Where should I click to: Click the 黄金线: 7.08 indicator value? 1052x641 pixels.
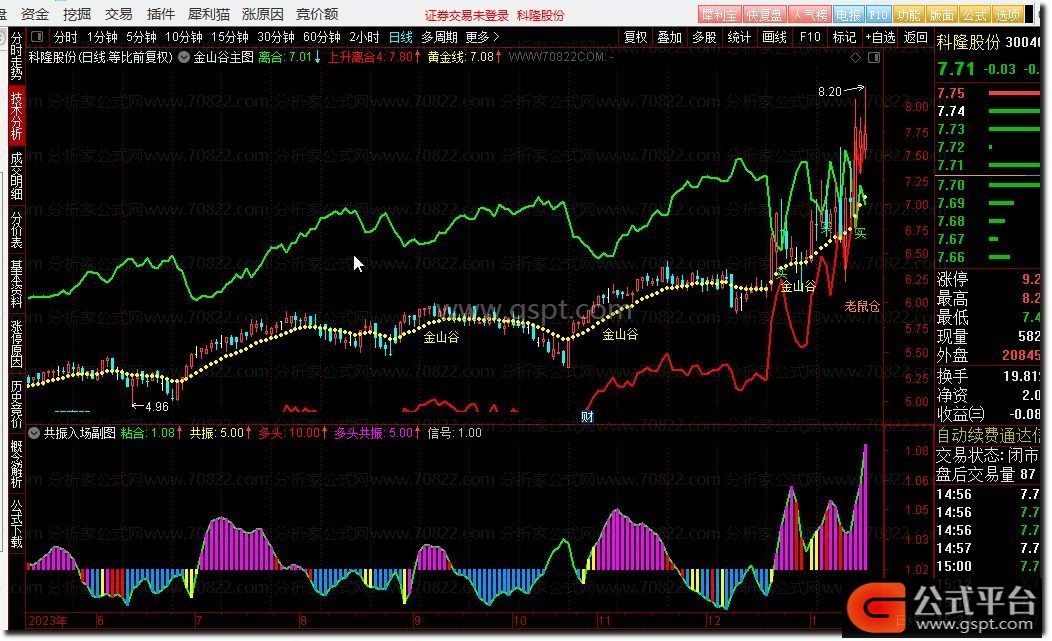click(x=464, y=57)
